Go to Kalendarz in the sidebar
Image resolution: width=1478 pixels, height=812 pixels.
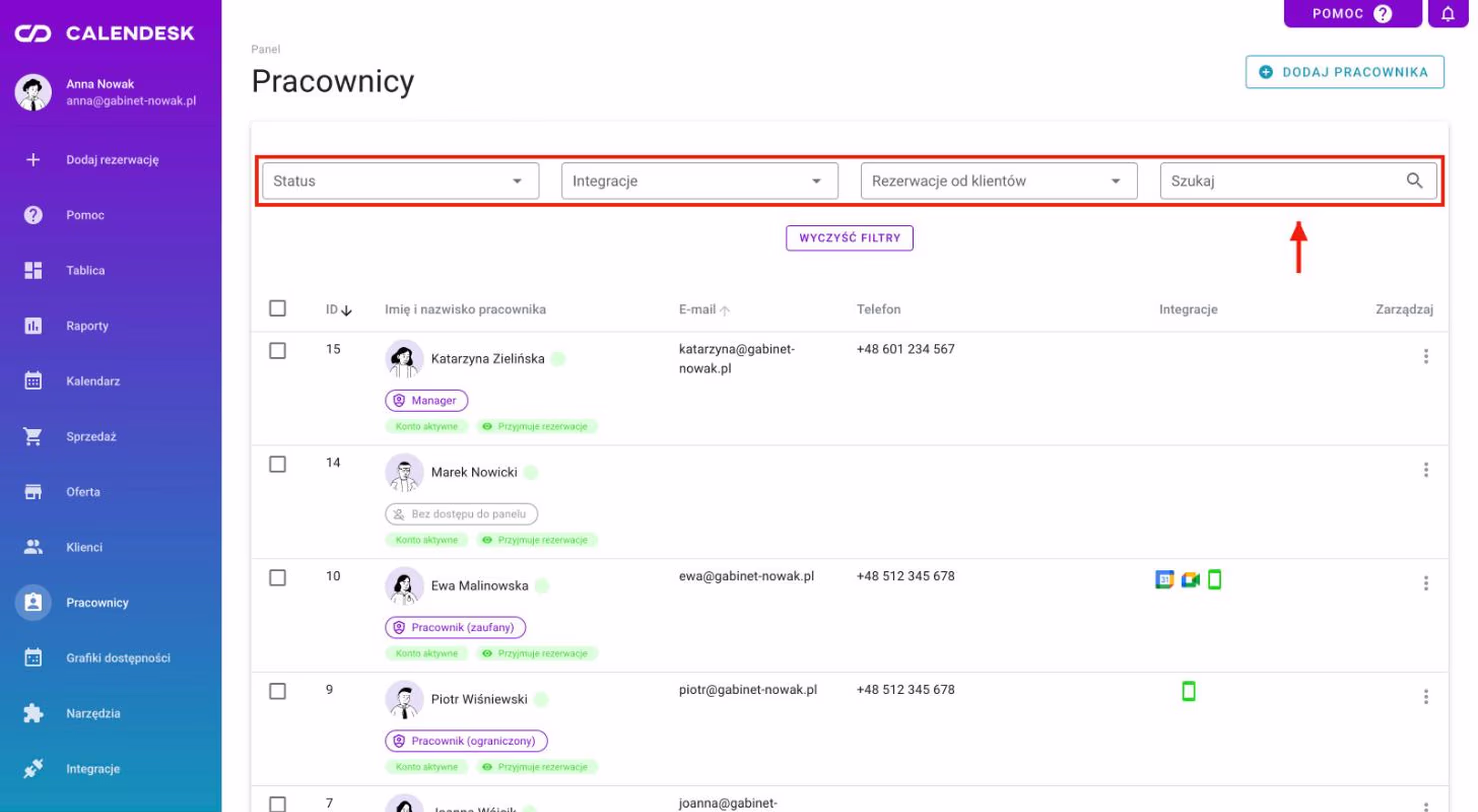tap(111, 381)
